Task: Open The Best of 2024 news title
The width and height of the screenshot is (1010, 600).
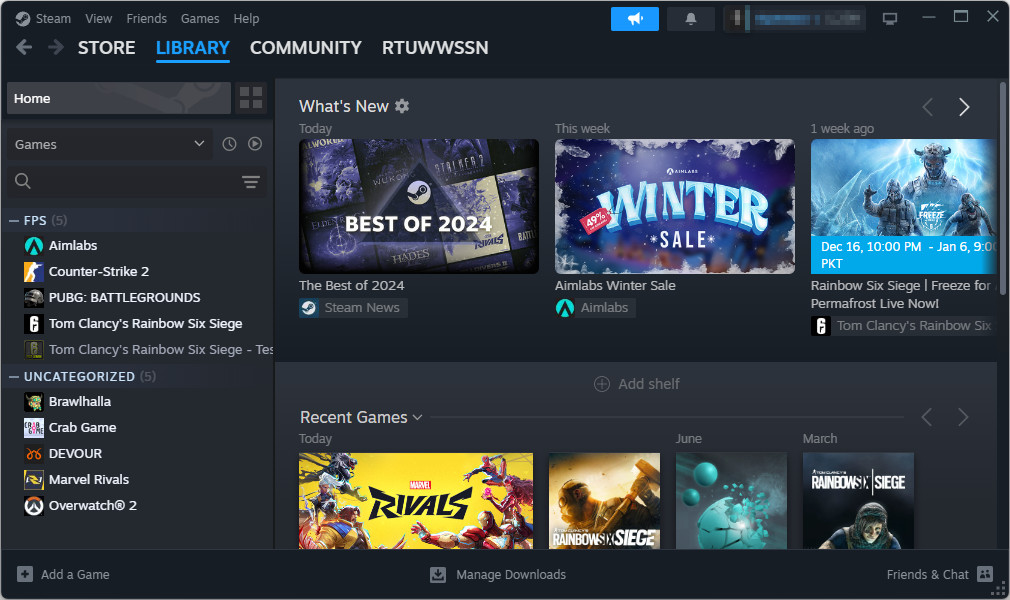Action: click(x=352, y=285)
